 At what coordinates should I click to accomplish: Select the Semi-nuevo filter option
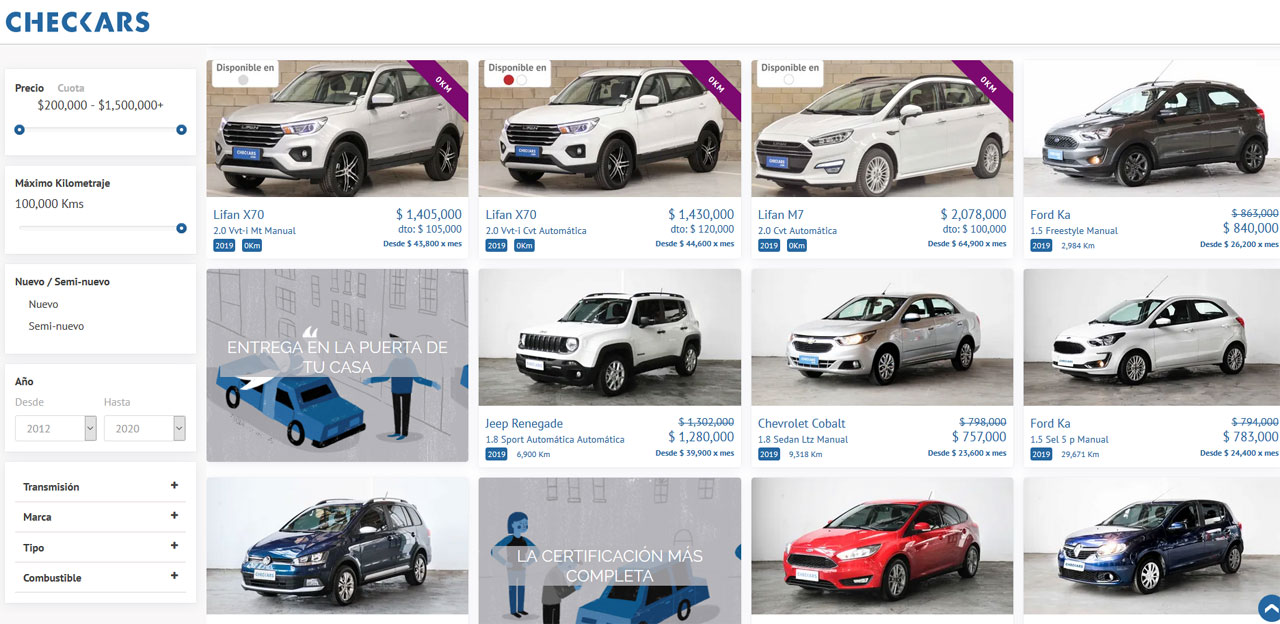(56, 326)
